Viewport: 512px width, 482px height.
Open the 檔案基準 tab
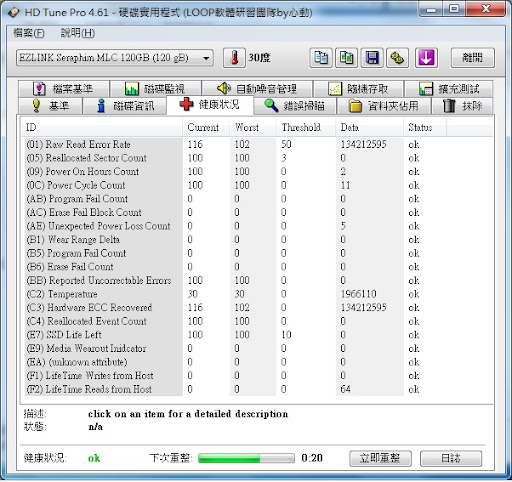(x=64, y=89)
